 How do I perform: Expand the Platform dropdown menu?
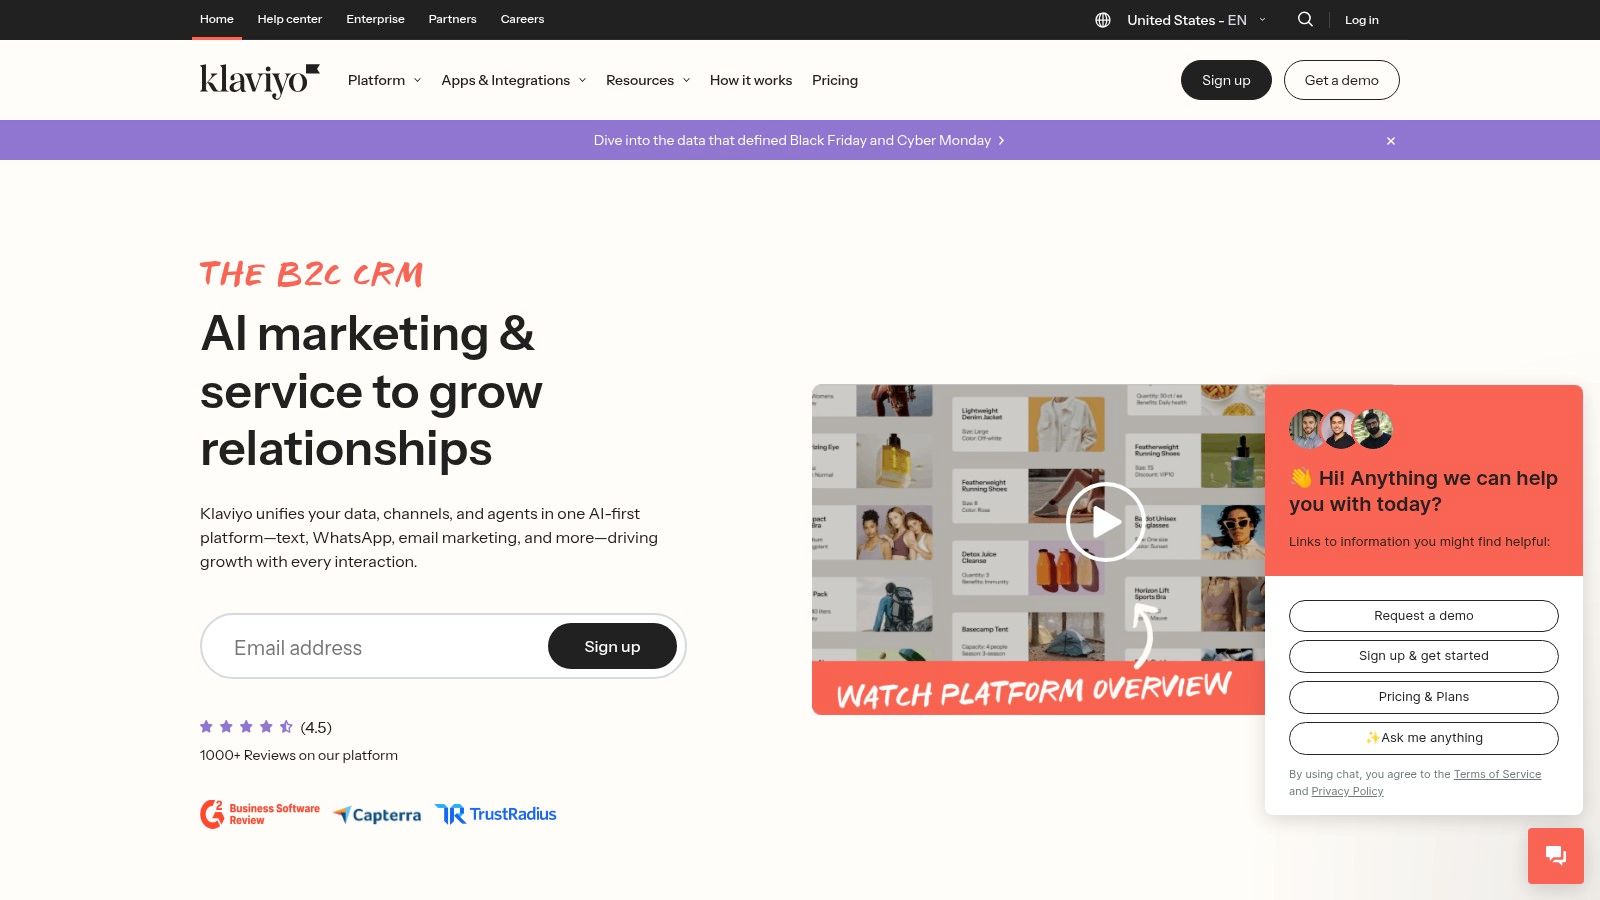(384, 80)
